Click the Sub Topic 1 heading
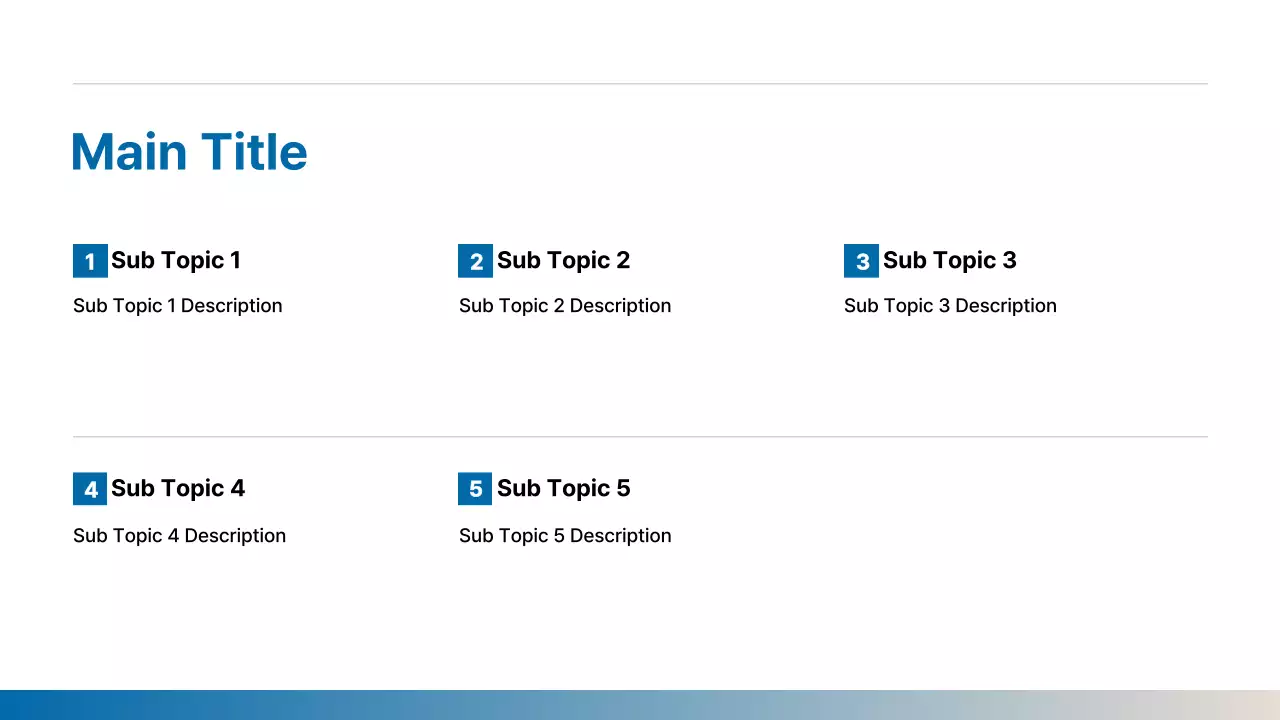This screenshot has height=720, width=1280. [176, 260]
